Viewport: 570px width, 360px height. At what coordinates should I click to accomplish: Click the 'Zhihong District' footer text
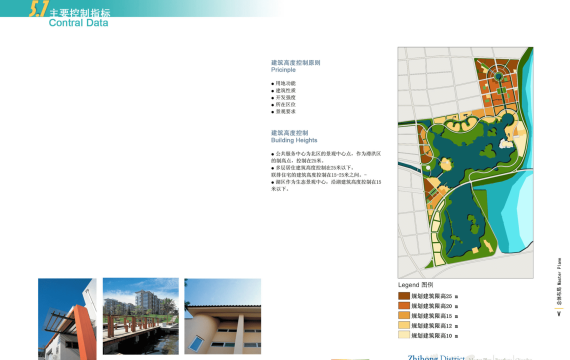[436, 357]
